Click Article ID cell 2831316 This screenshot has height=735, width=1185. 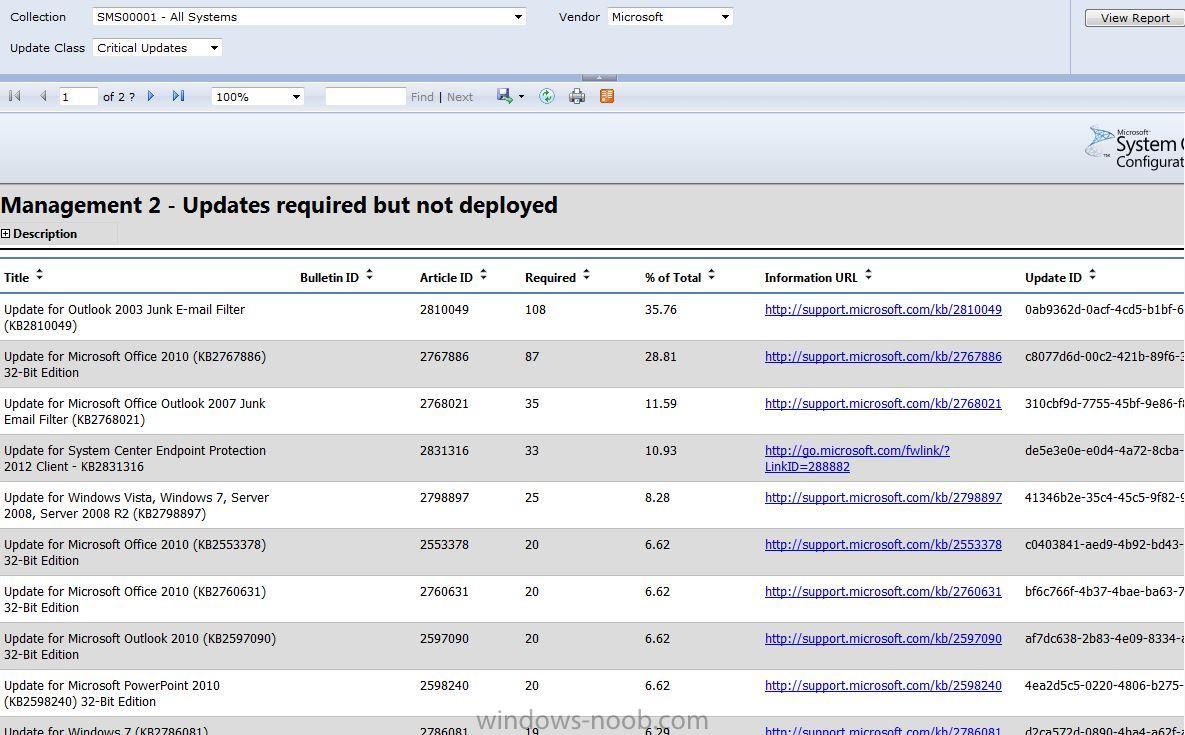pyautogui.click(x=444, y=451)
